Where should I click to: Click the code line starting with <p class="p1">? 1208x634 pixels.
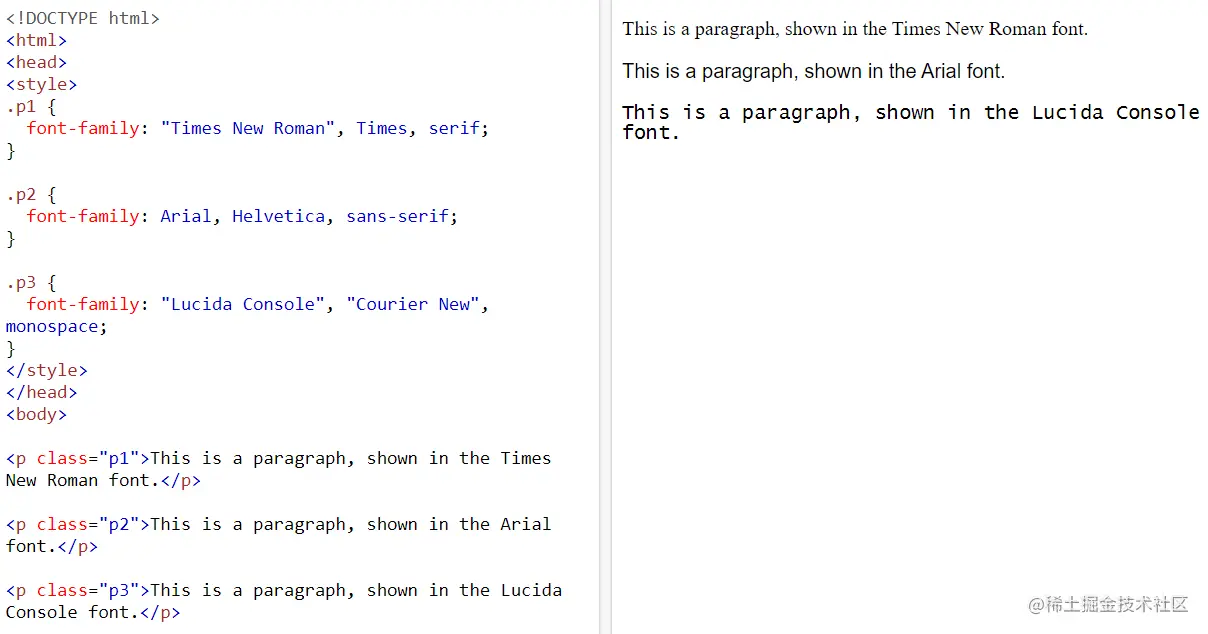[x=278, y=458]
